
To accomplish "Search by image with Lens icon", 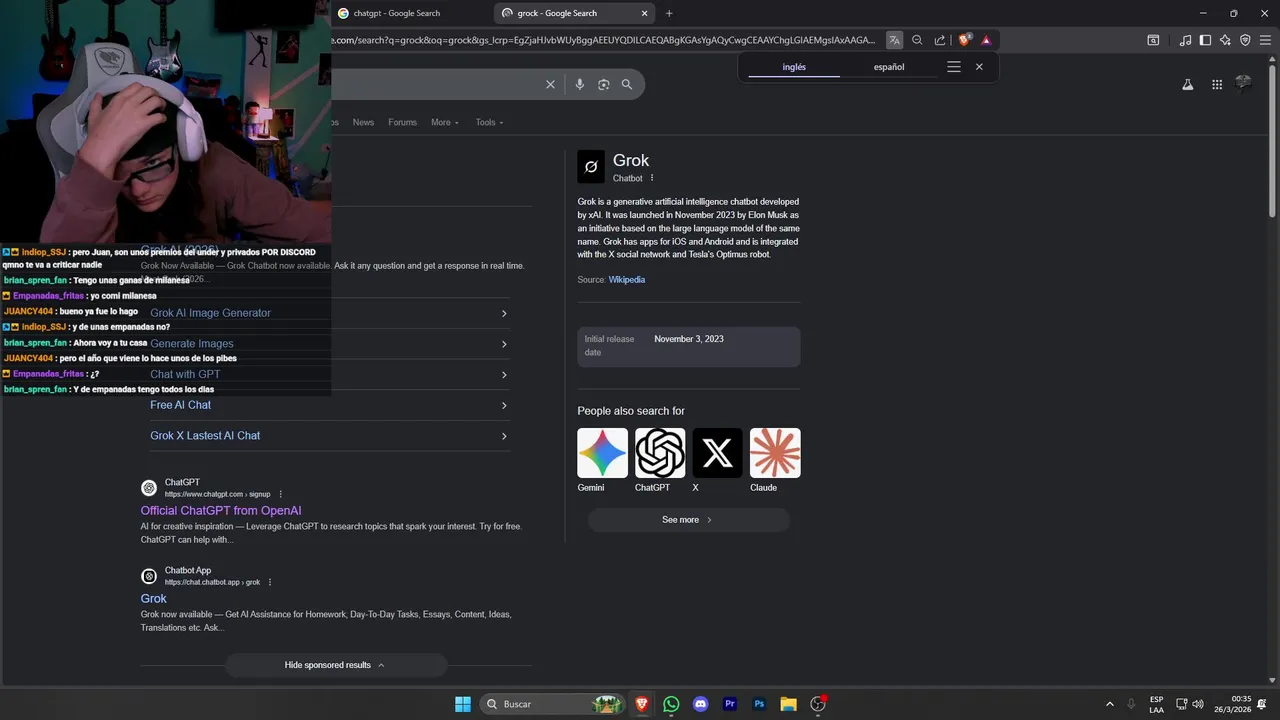I will (x=604, y=85).
